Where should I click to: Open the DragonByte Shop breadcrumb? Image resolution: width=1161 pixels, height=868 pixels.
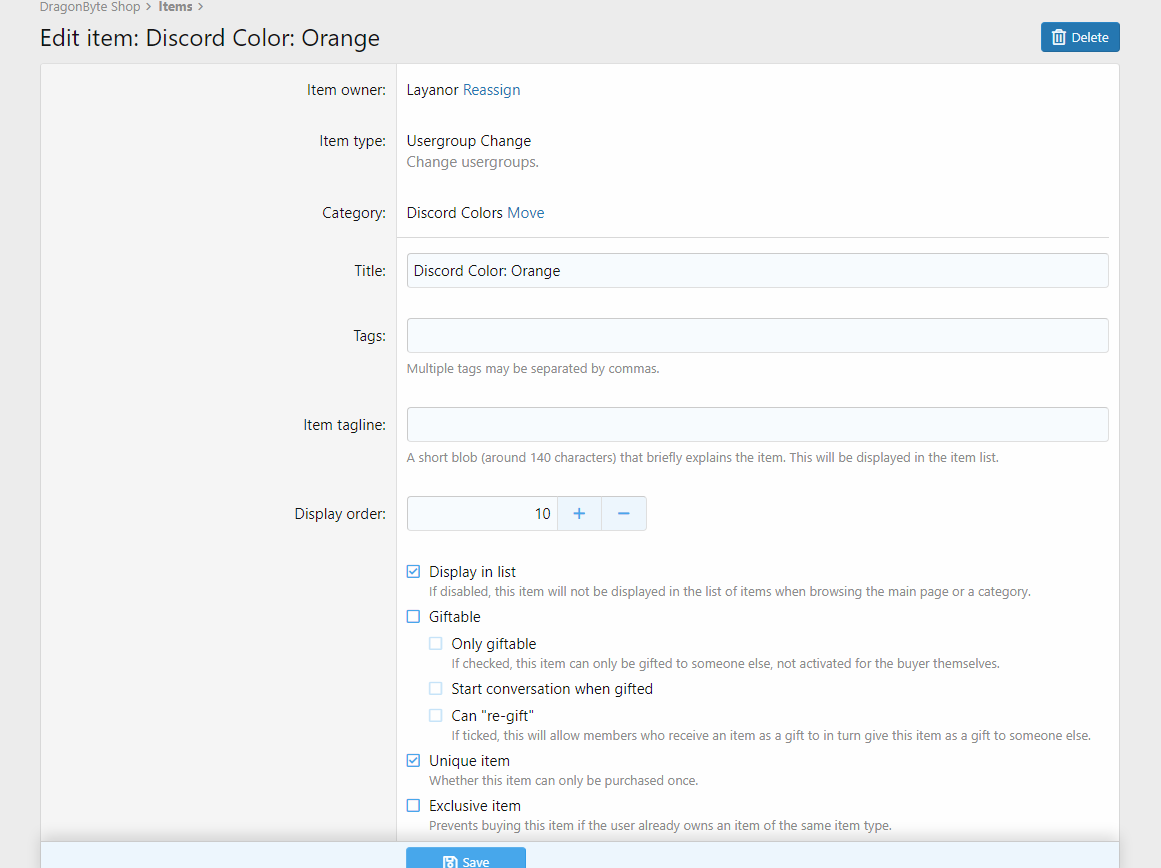coord(90,7)
